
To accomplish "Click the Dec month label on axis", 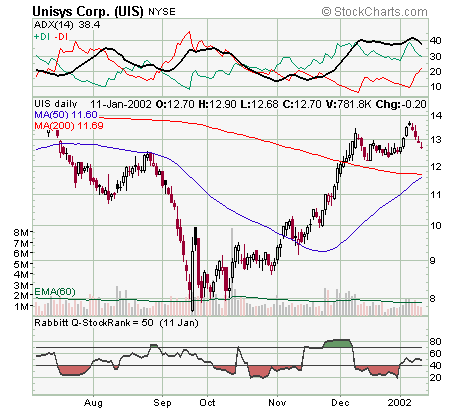I will [340, 403].
